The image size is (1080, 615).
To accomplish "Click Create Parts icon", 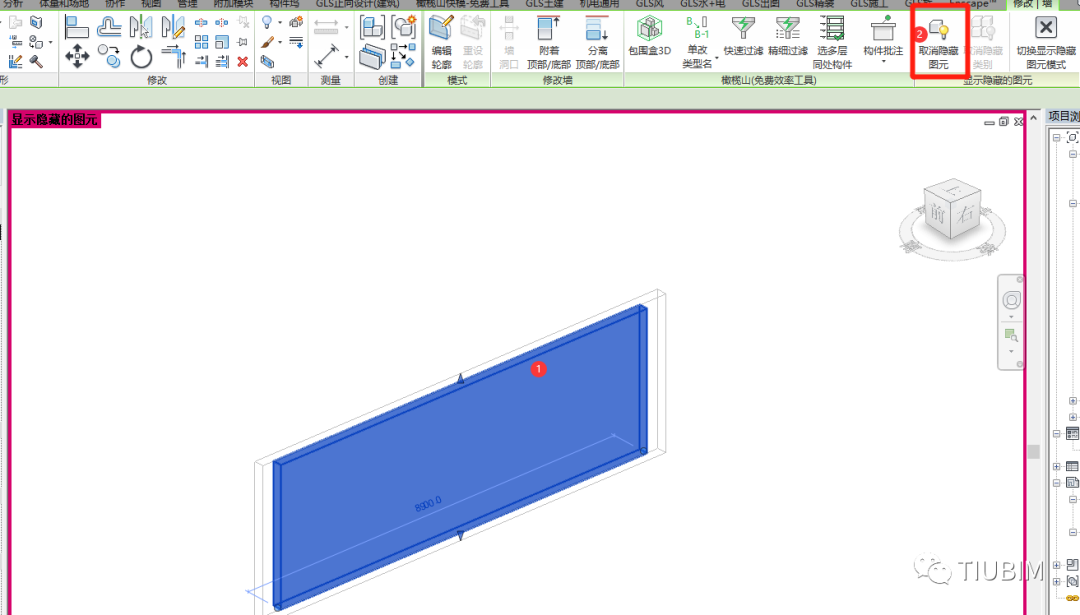I will tap(372, 56).
